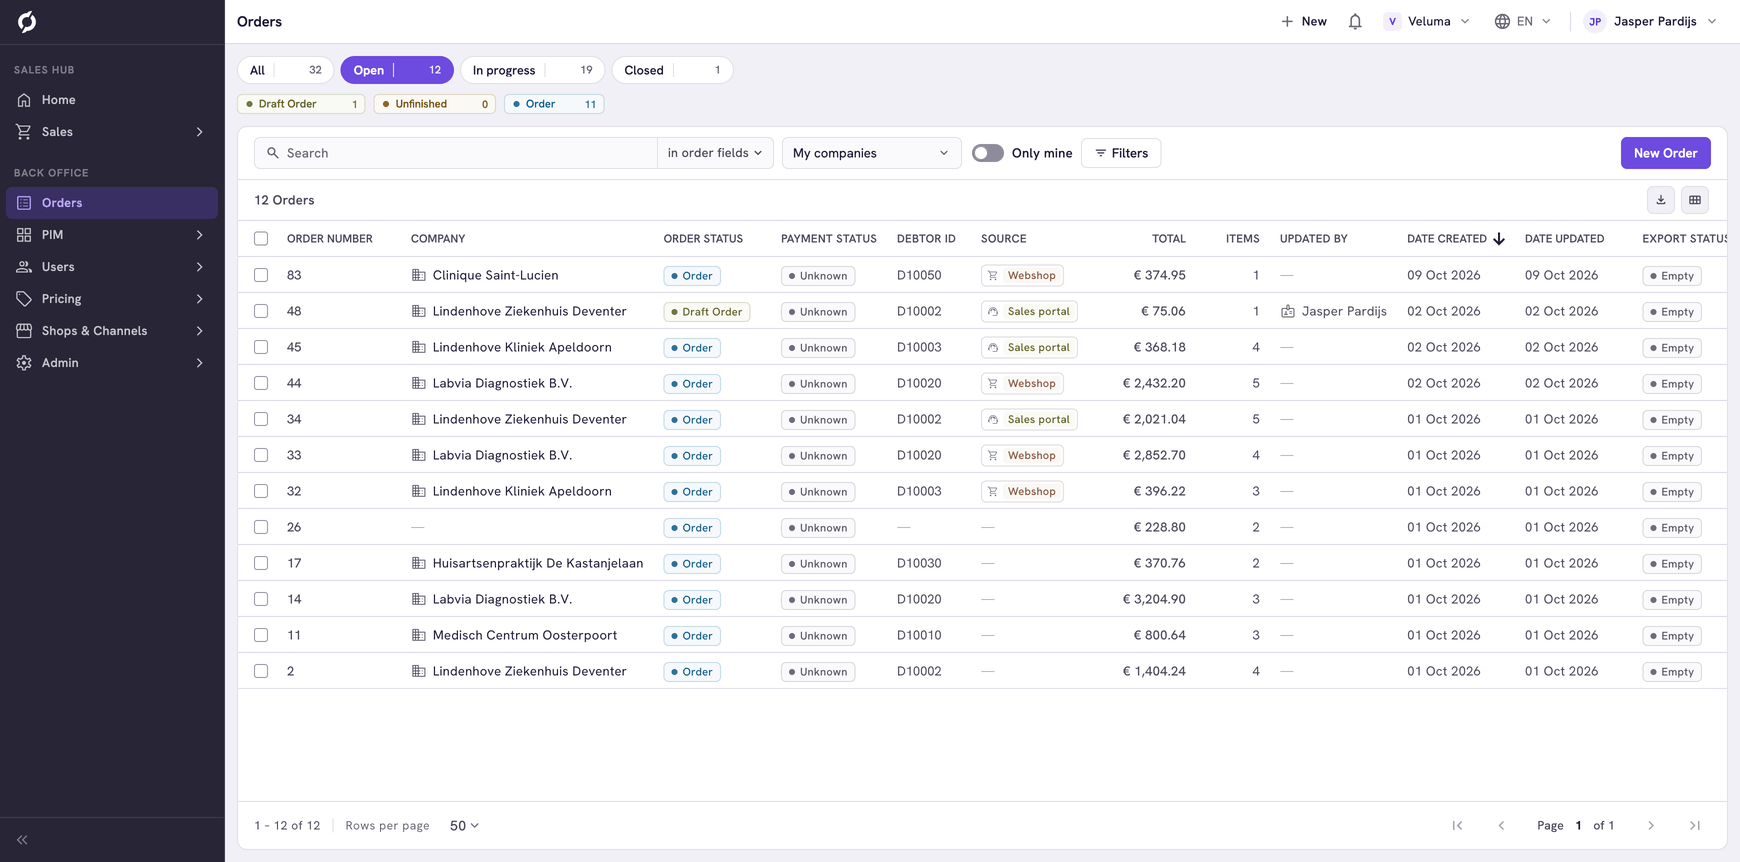Click the search magnifier icon
The height and width of the screenshot is (862, 1740).
coord(273,153)
